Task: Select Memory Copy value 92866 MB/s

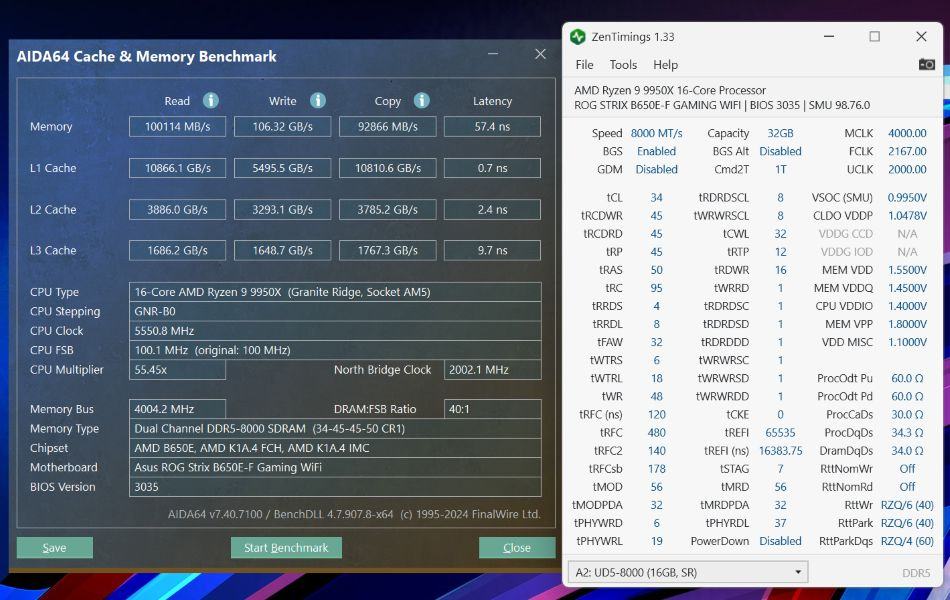Action: (388, 127)
